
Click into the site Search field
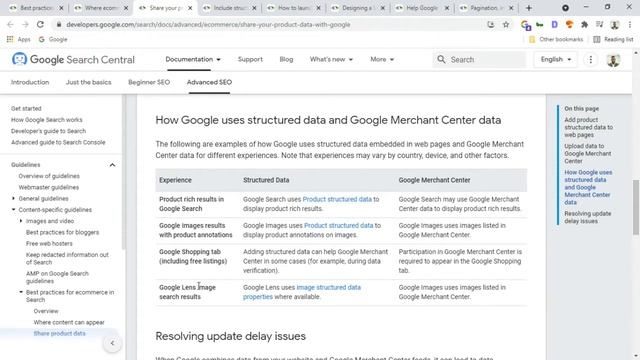click(479, 60)
